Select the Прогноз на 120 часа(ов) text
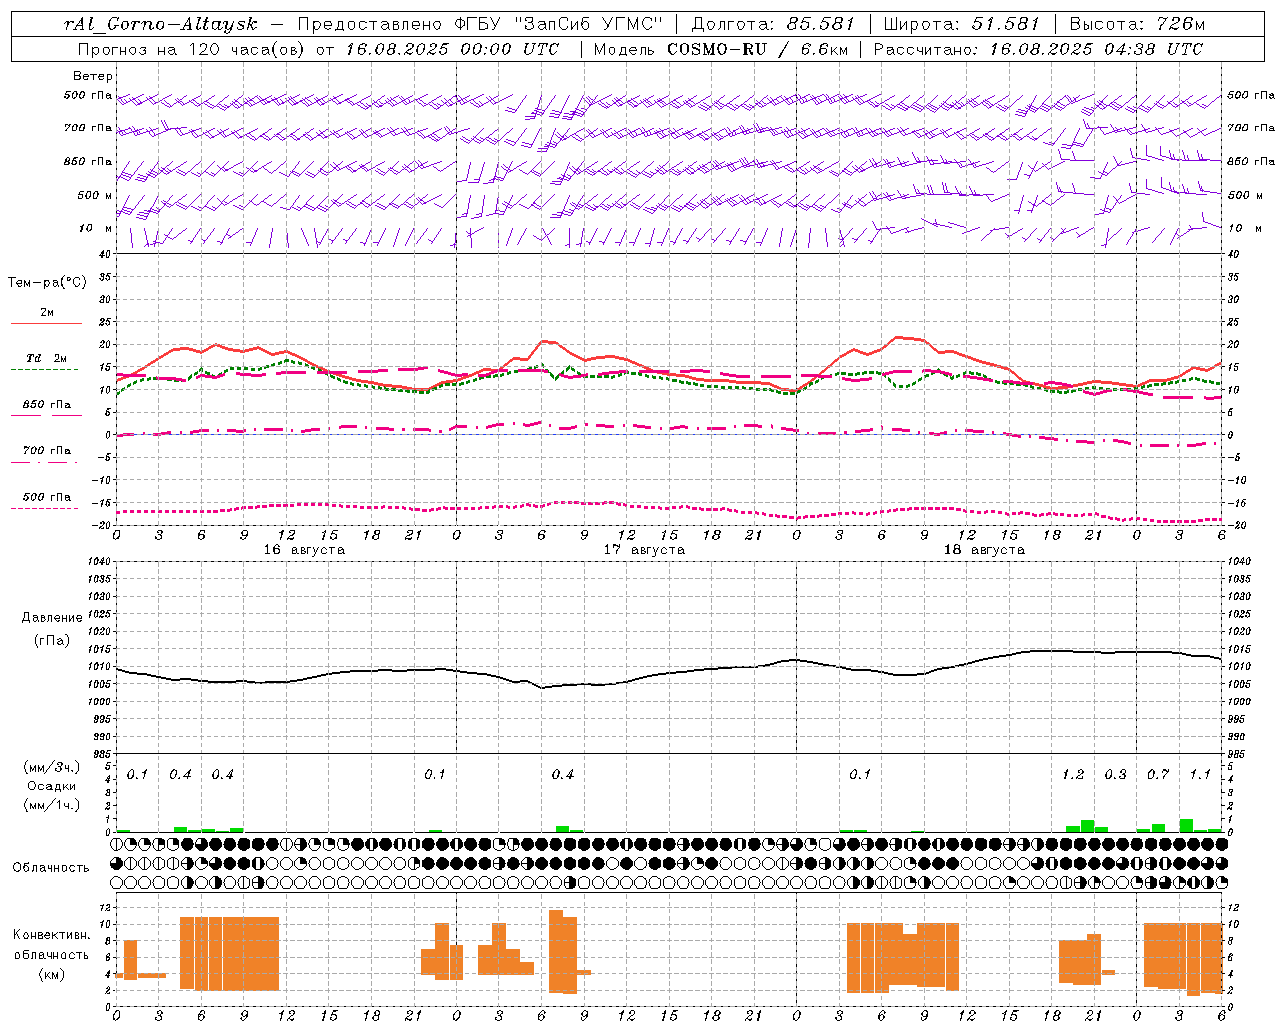The width and height of the screenshot is (1280, 1024). click(193, 49)
